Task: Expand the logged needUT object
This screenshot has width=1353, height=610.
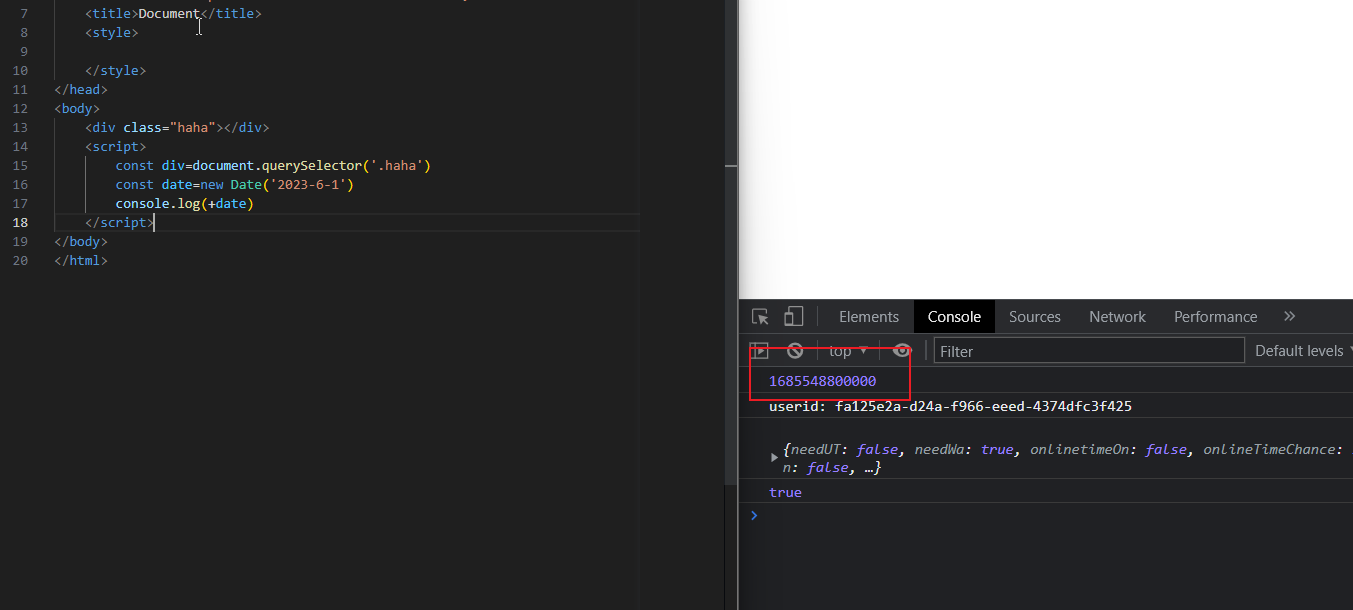Action: (774, 458)
